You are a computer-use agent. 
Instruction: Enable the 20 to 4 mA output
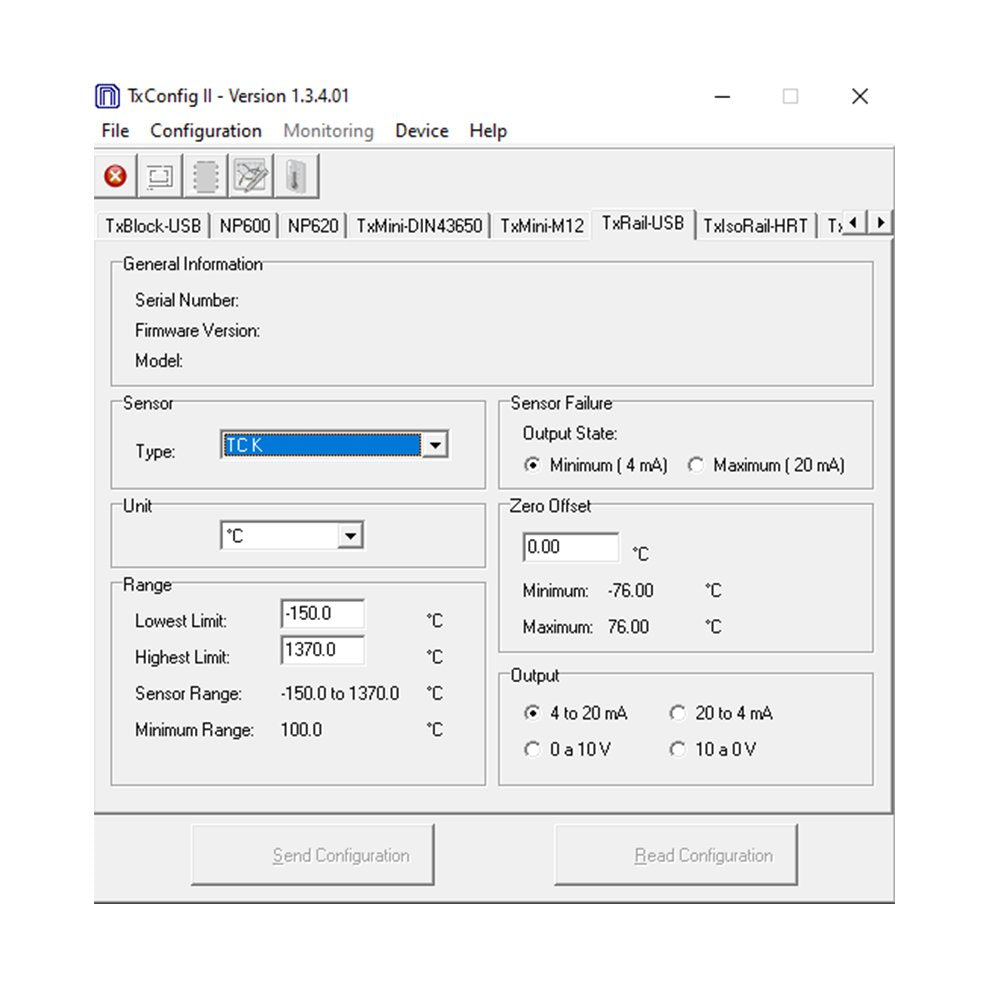678,713
